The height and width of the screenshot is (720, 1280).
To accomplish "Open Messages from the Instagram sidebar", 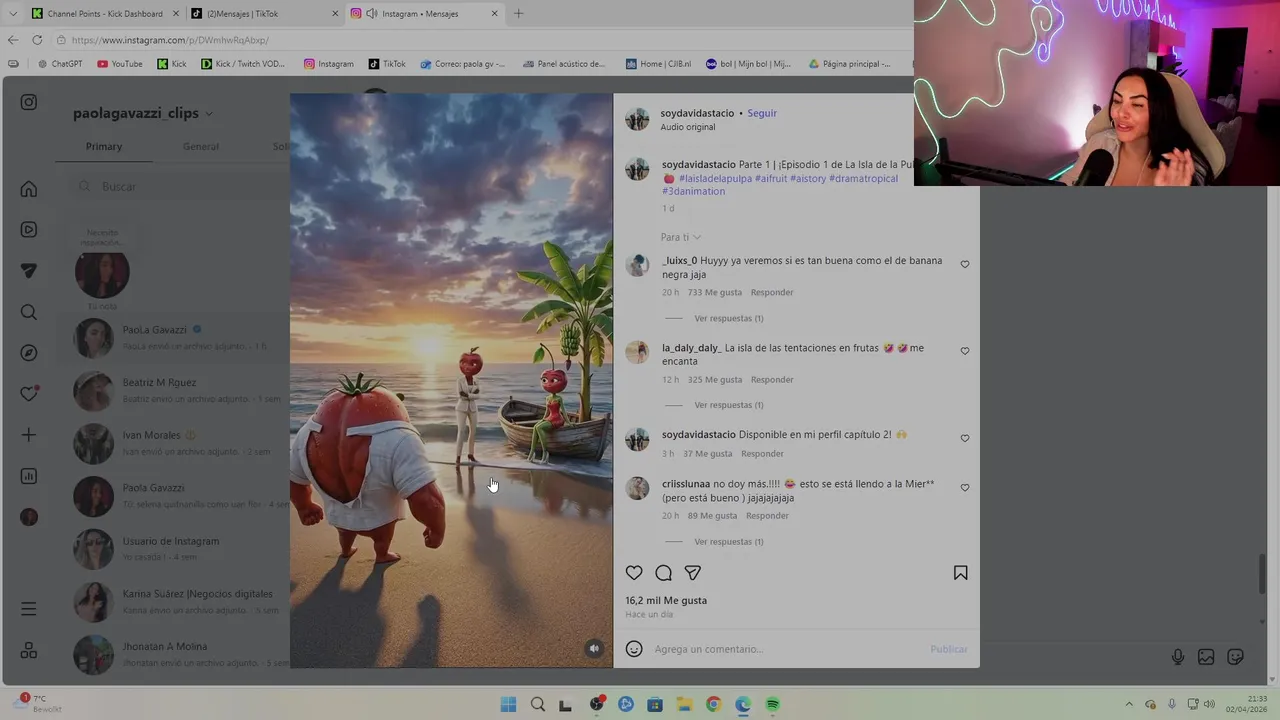I will coord(29,271).
